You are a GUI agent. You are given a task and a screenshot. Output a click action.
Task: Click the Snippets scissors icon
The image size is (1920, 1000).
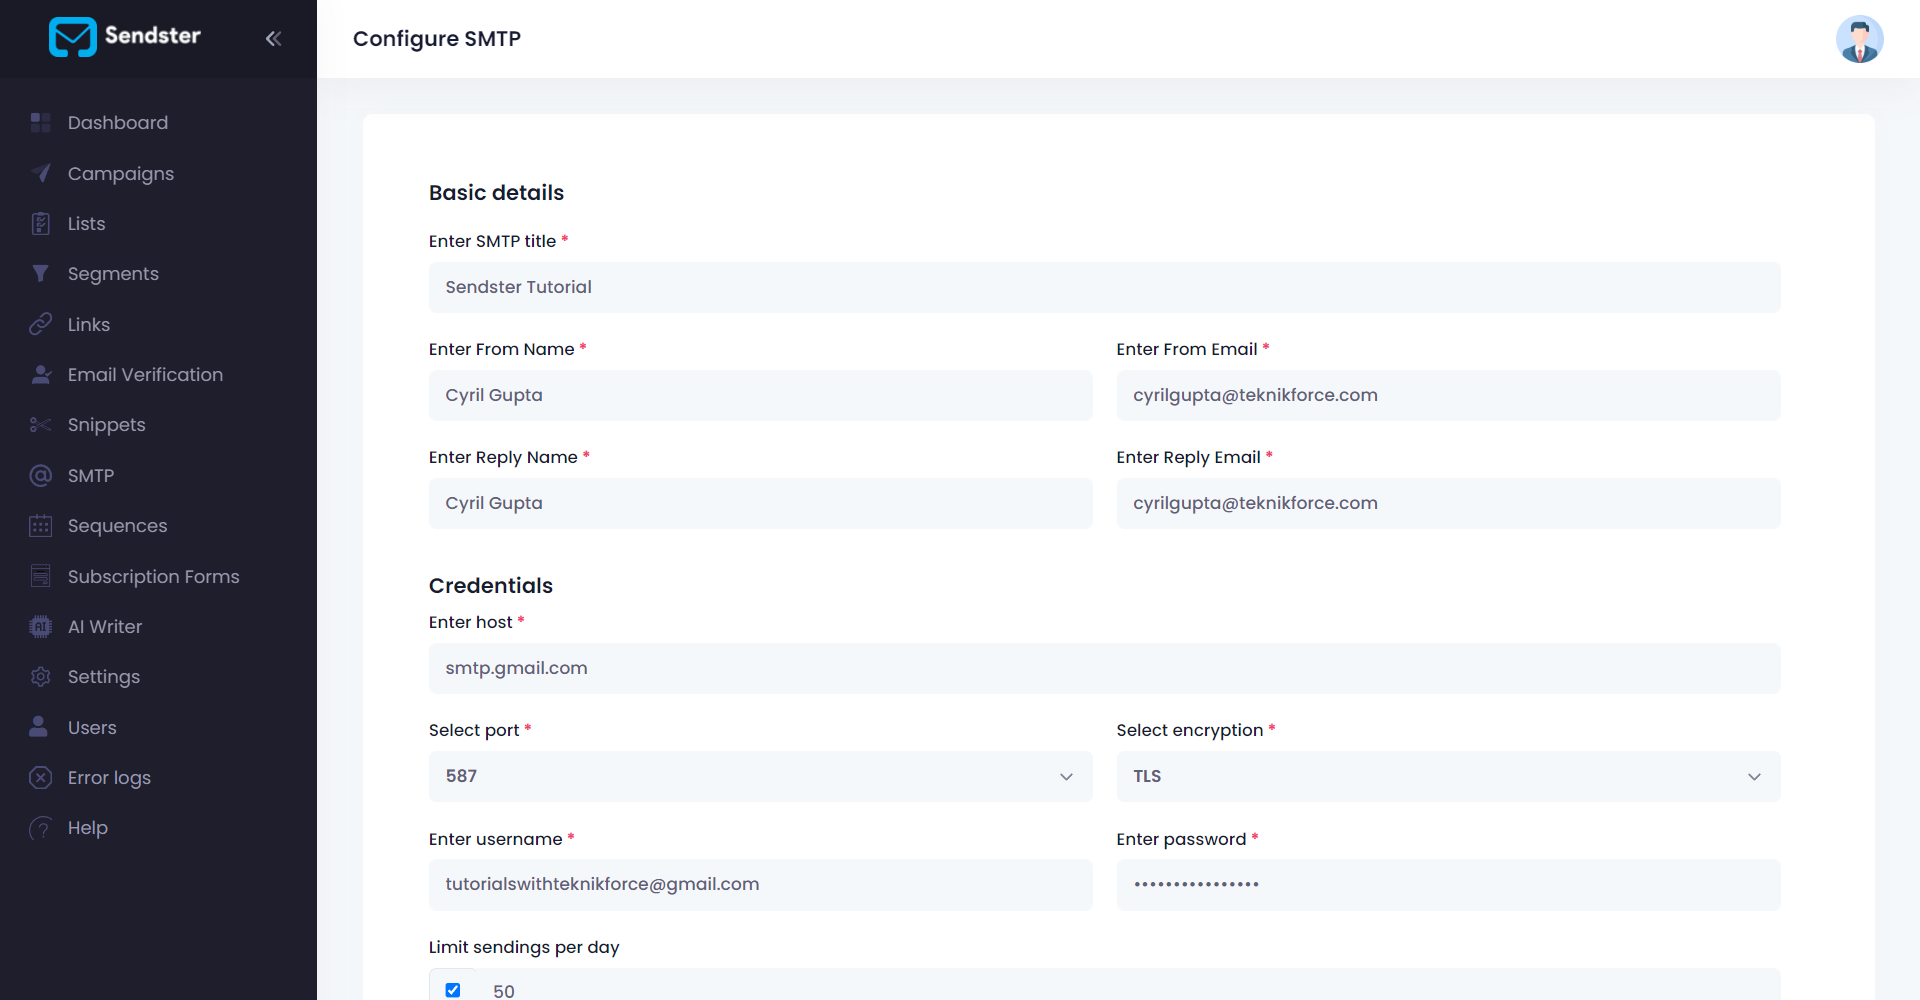(40, 425)
